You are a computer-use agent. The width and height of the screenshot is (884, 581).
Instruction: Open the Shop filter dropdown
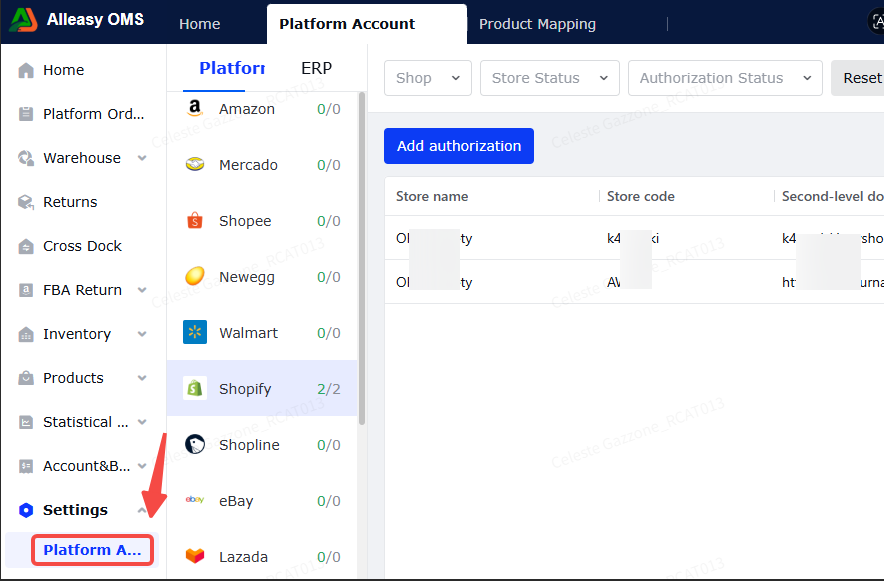pos(428,78)
